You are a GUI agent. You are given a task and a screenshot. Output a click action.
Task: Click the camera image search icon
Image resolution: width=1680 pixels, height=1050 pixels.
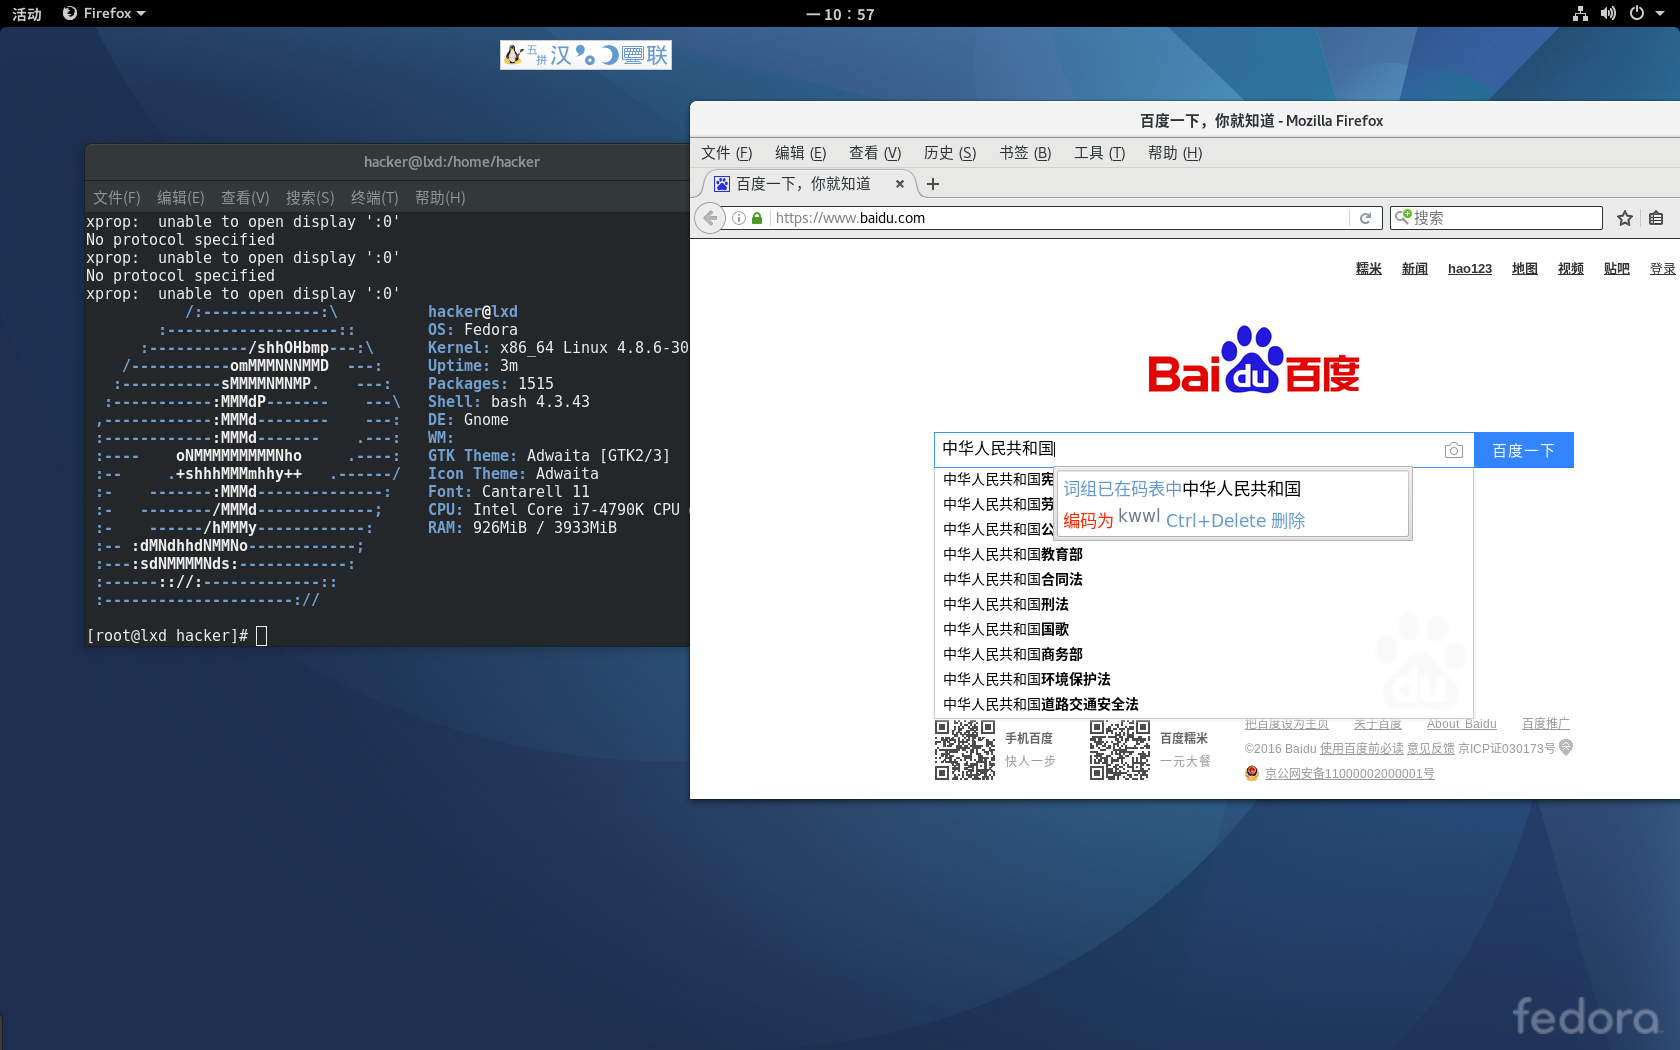click(x=1453, y=451)
